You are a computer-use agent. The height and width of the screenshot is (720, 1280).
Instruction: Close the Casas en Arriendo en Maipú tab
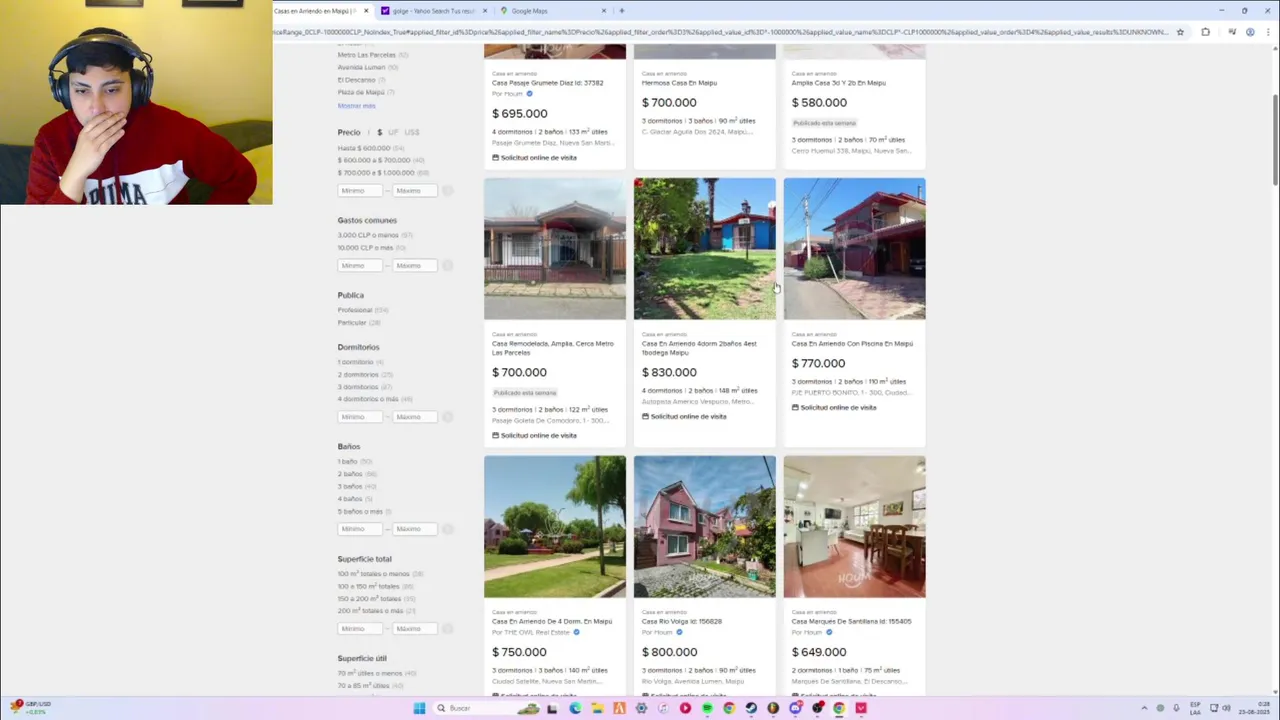(x=366, y=11)
